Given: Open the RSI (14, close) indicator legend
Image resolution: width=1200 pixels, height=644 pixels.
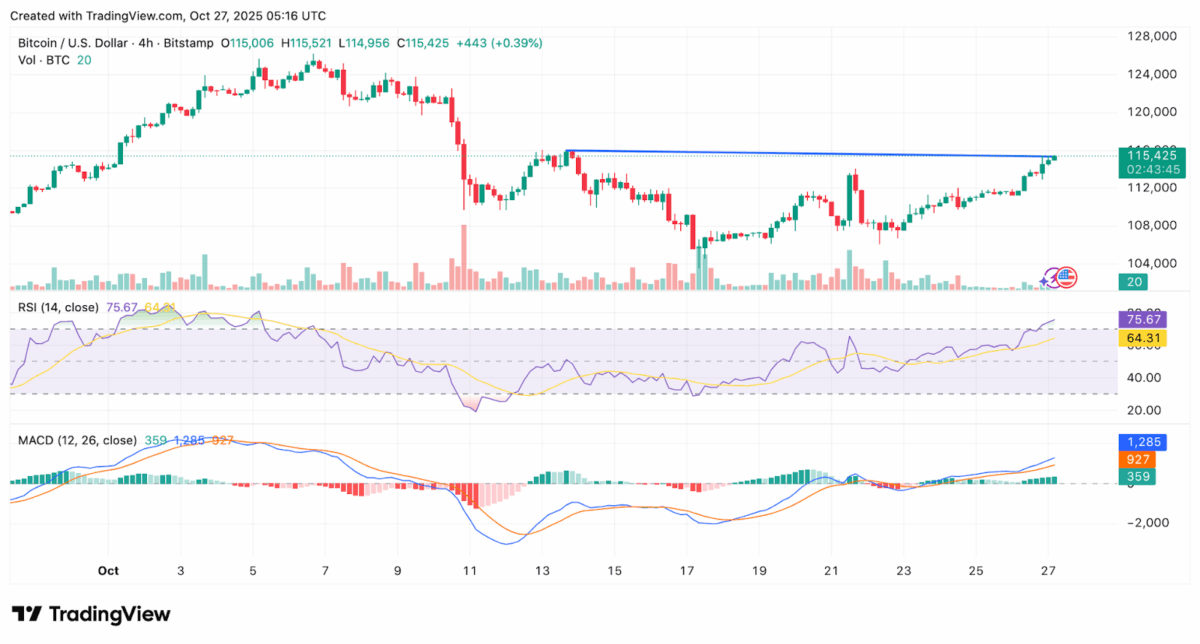Looking at the screenshot, I should click(x=56, y=307).
